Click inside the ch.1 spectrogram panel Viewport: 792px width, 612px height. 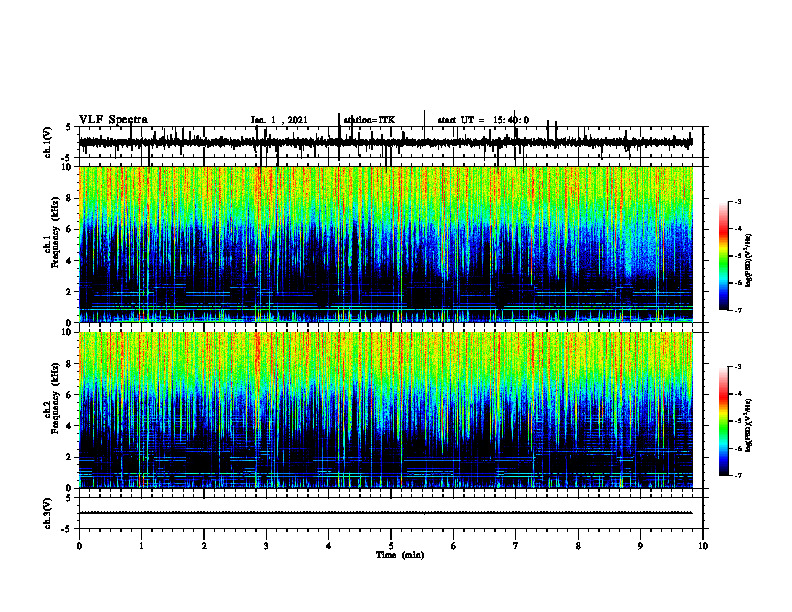pyautogui.click(x=385, y=244)
